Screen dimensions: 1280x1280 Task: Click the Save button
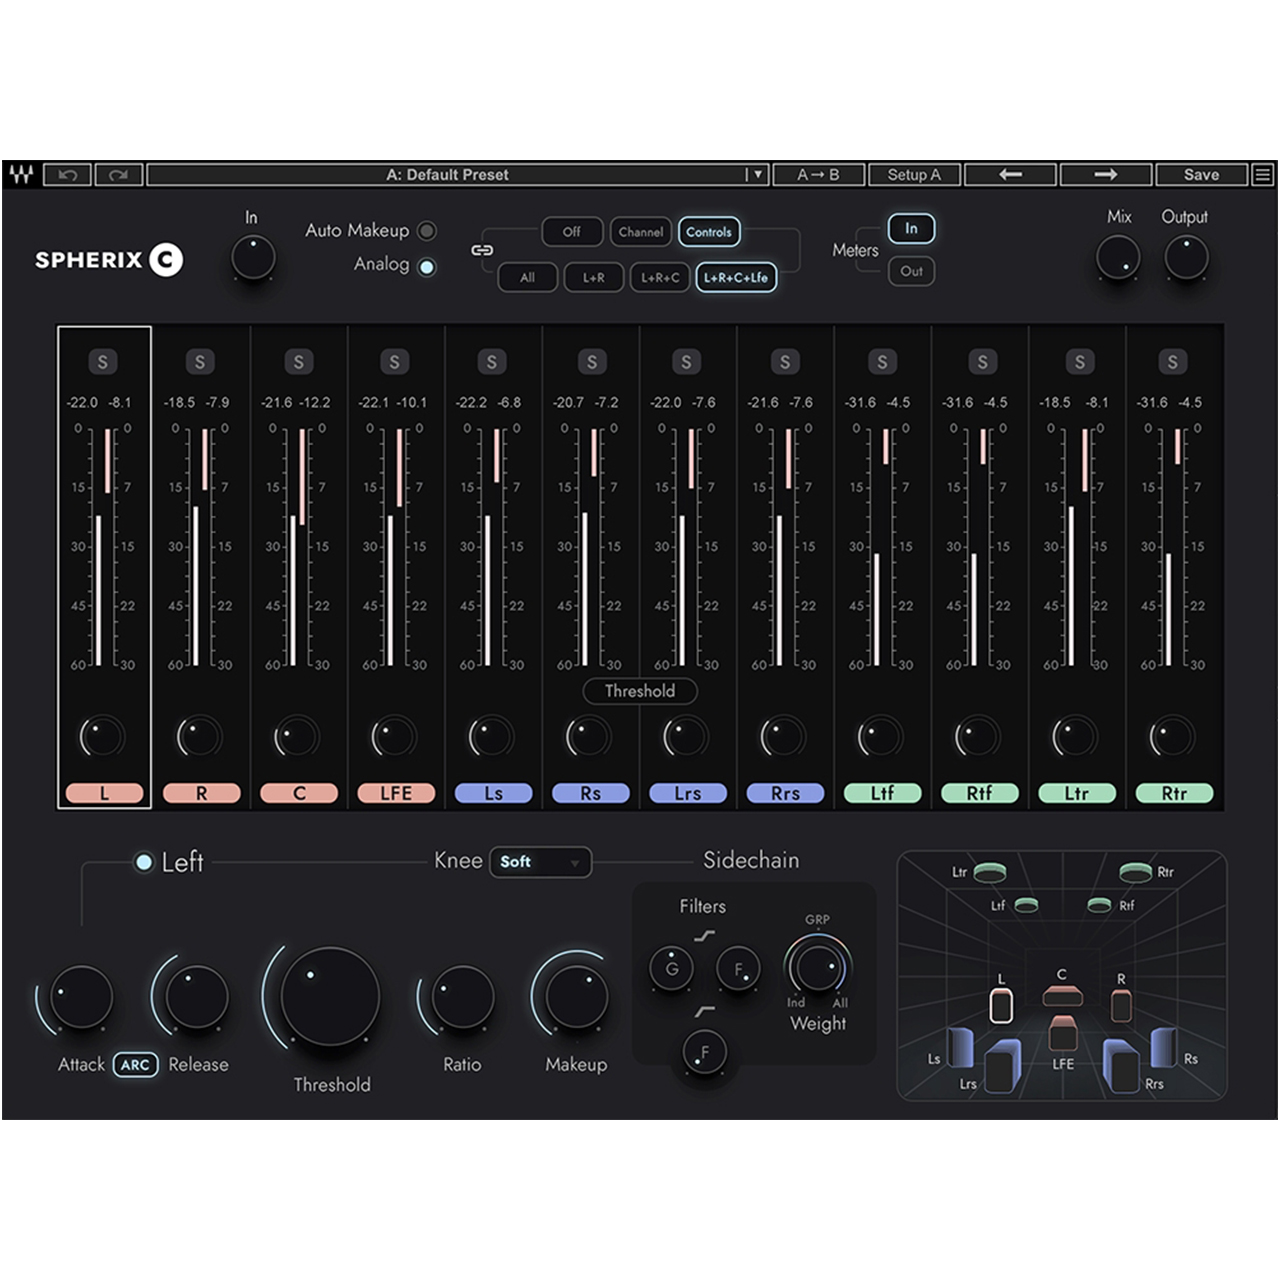coord(1201,175)
